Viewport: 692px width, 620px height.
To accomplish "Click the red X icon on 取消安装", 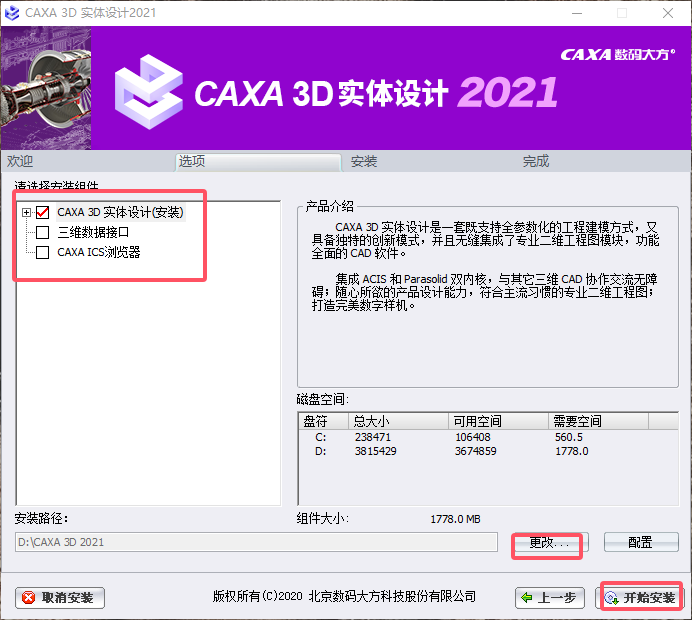I will coord(29,598).
